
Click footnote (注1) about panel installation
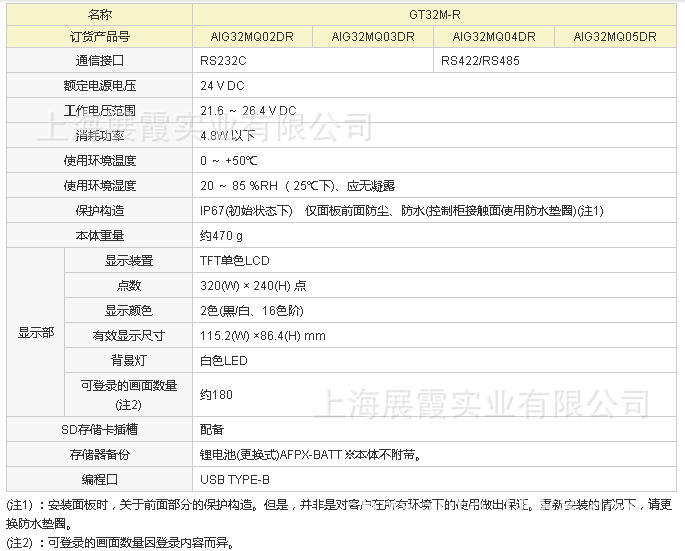click(339, 514)
